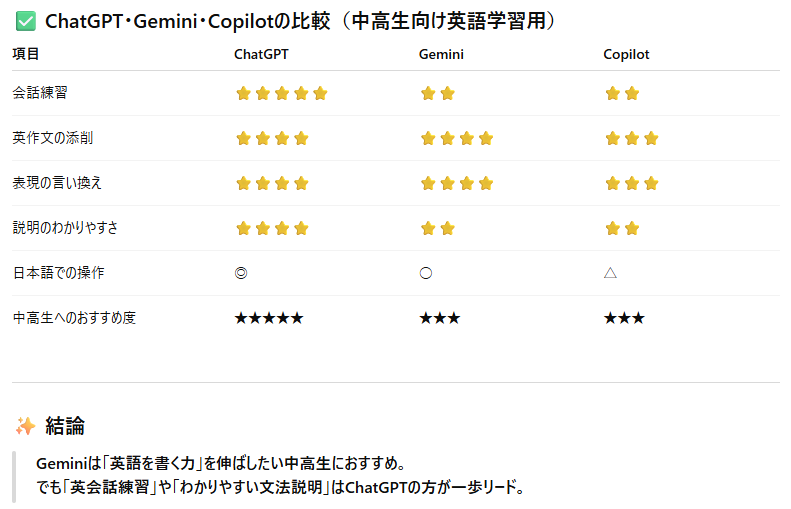This screenshot has height=509, width=791.
Task: Click the ○ symbol in the Gemini column
Action: (x=426, y=273)
